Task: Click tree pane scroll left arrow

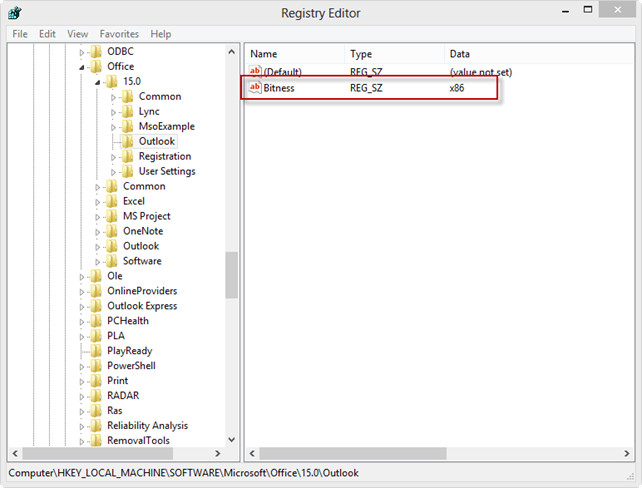Action: click(15, 453)
